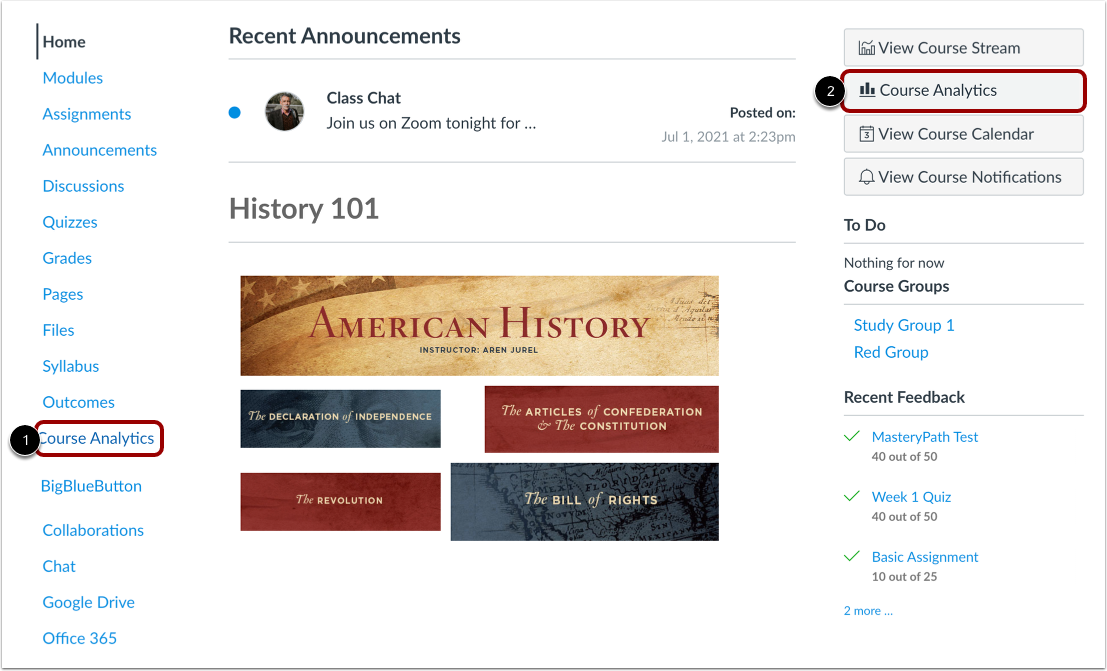Click the green checkmark beside Week 1 Quiz
The image size is (1107, 671).
click(852, 496)
